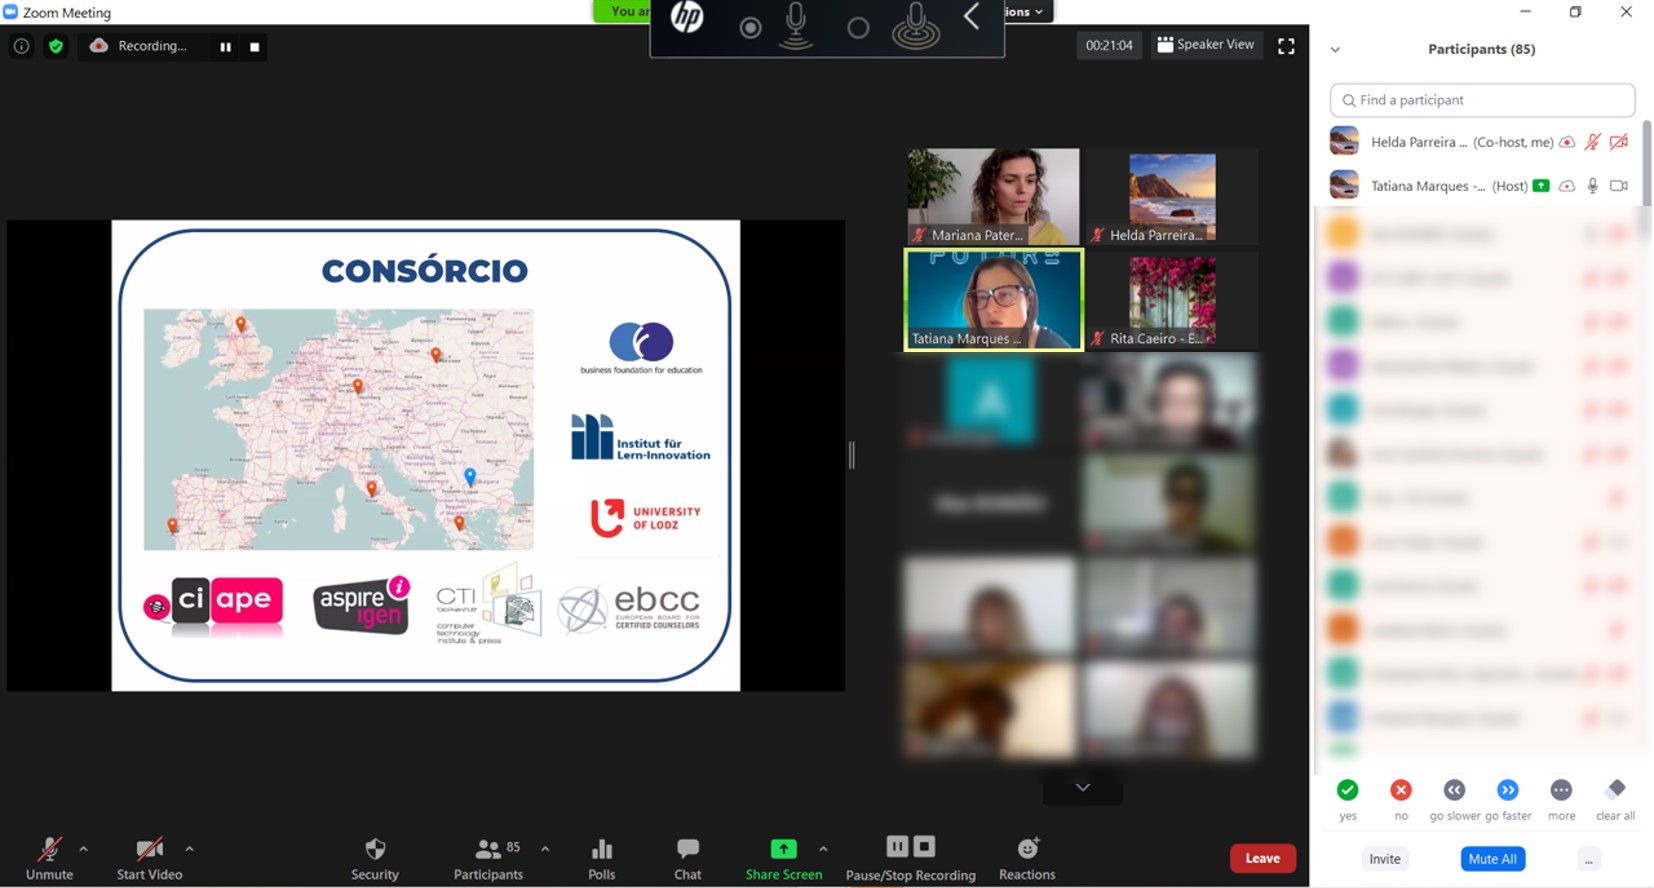The width and height of the screenshot is (1654, 888).
Task: Collapse the Participants panel with the chevron
Action: (x=1335, y=49)
